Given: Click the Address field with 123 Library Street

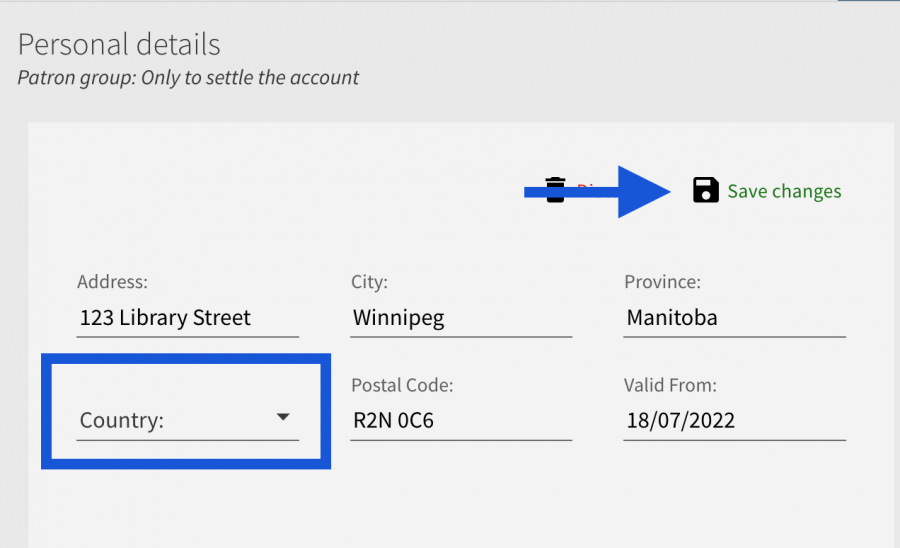Looking at the screenshot, I should click(188, 318).
